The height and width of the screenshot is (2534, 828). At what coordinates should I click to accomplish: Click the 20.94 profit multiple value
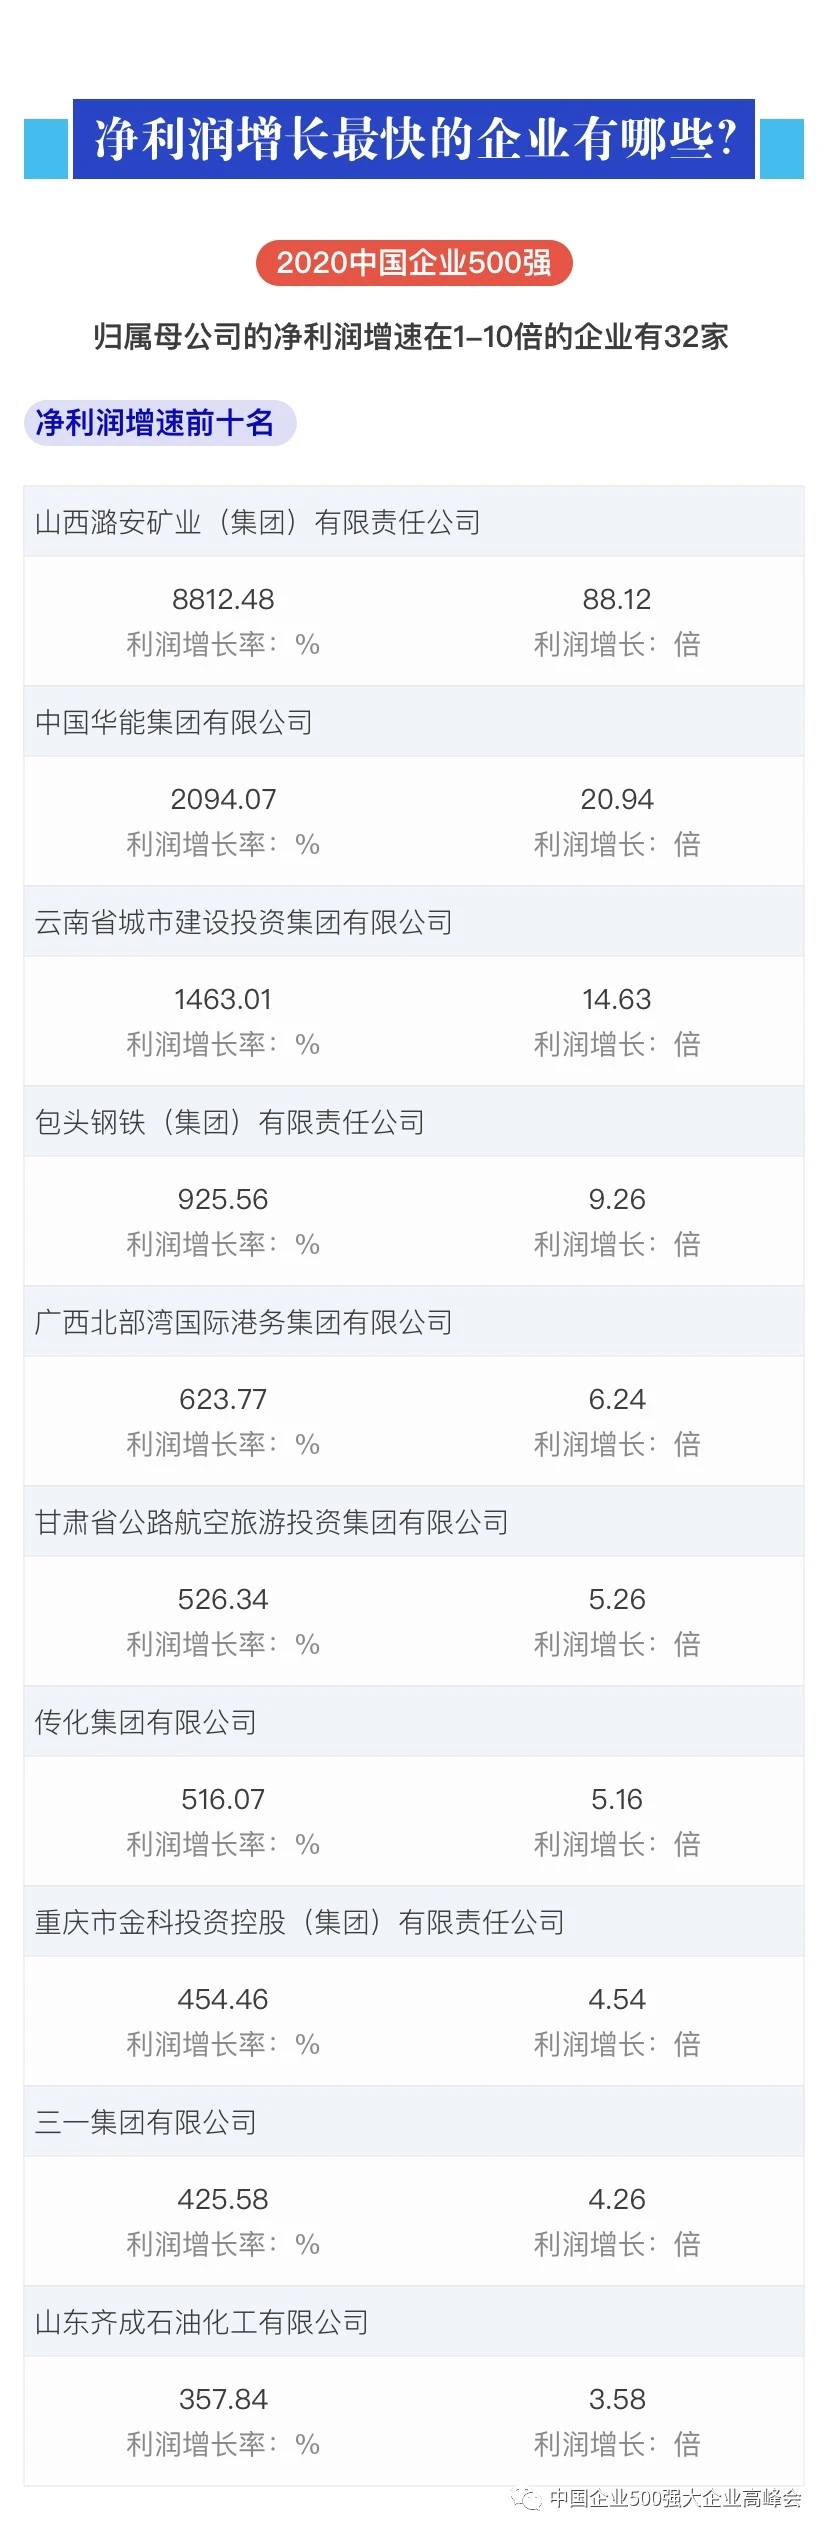[x=616, y=799]
